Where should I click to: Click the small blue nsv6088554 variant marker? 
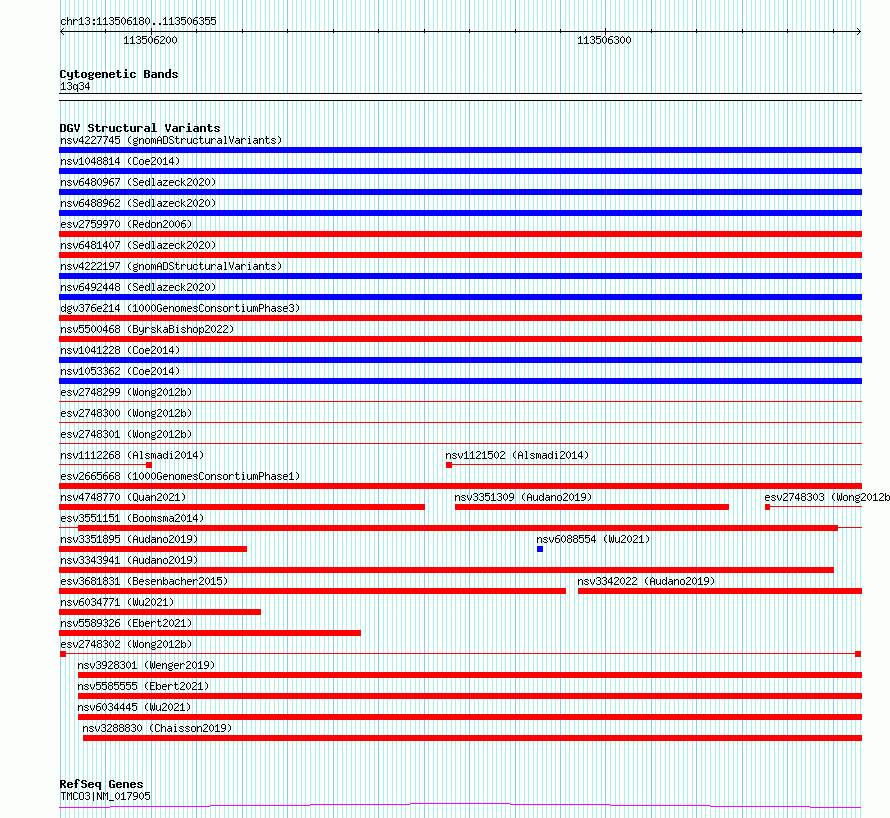540,549
